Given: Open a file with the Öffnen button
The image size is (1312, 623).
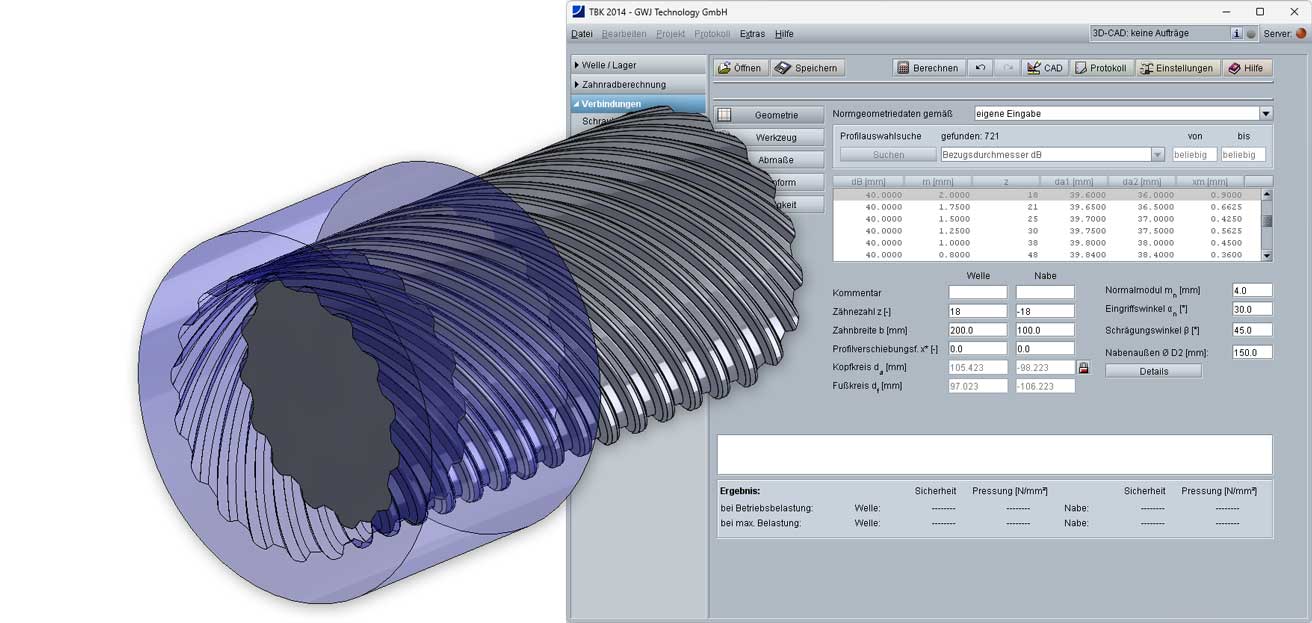Looking at the screenshot, I should (741, 68).
